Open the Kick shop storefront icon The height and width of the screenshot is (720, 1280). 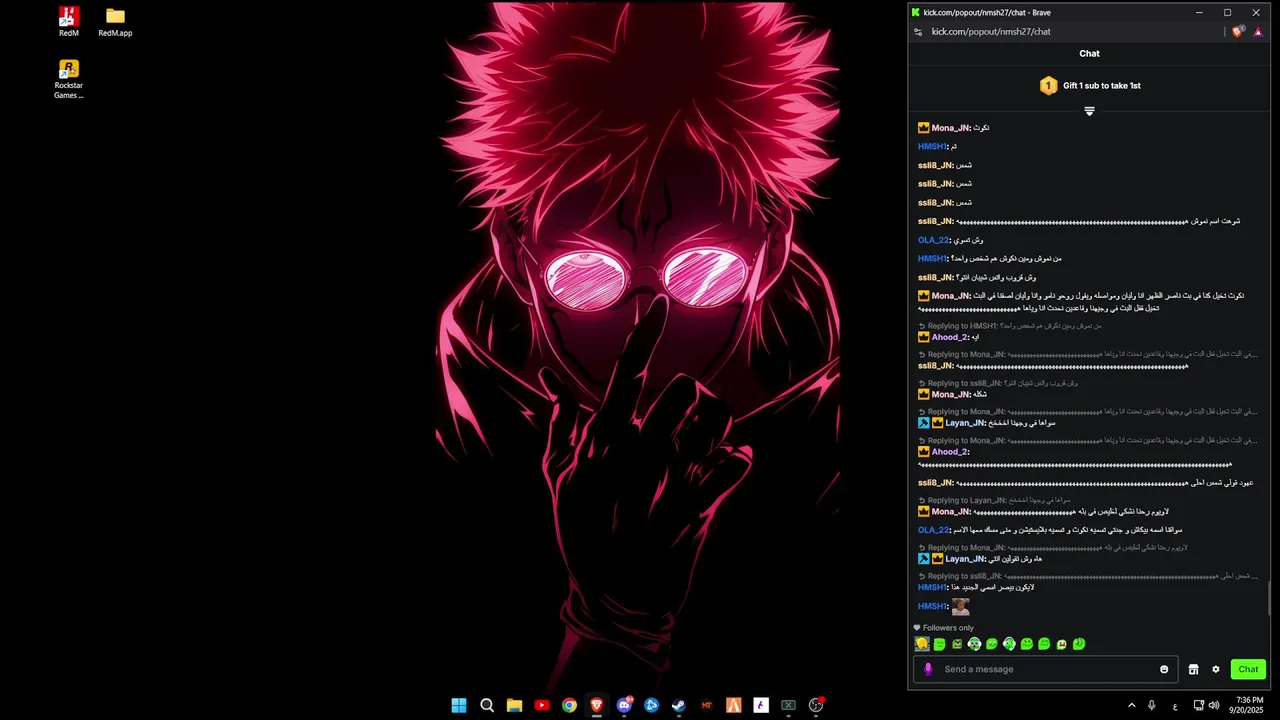[1193, 669]
